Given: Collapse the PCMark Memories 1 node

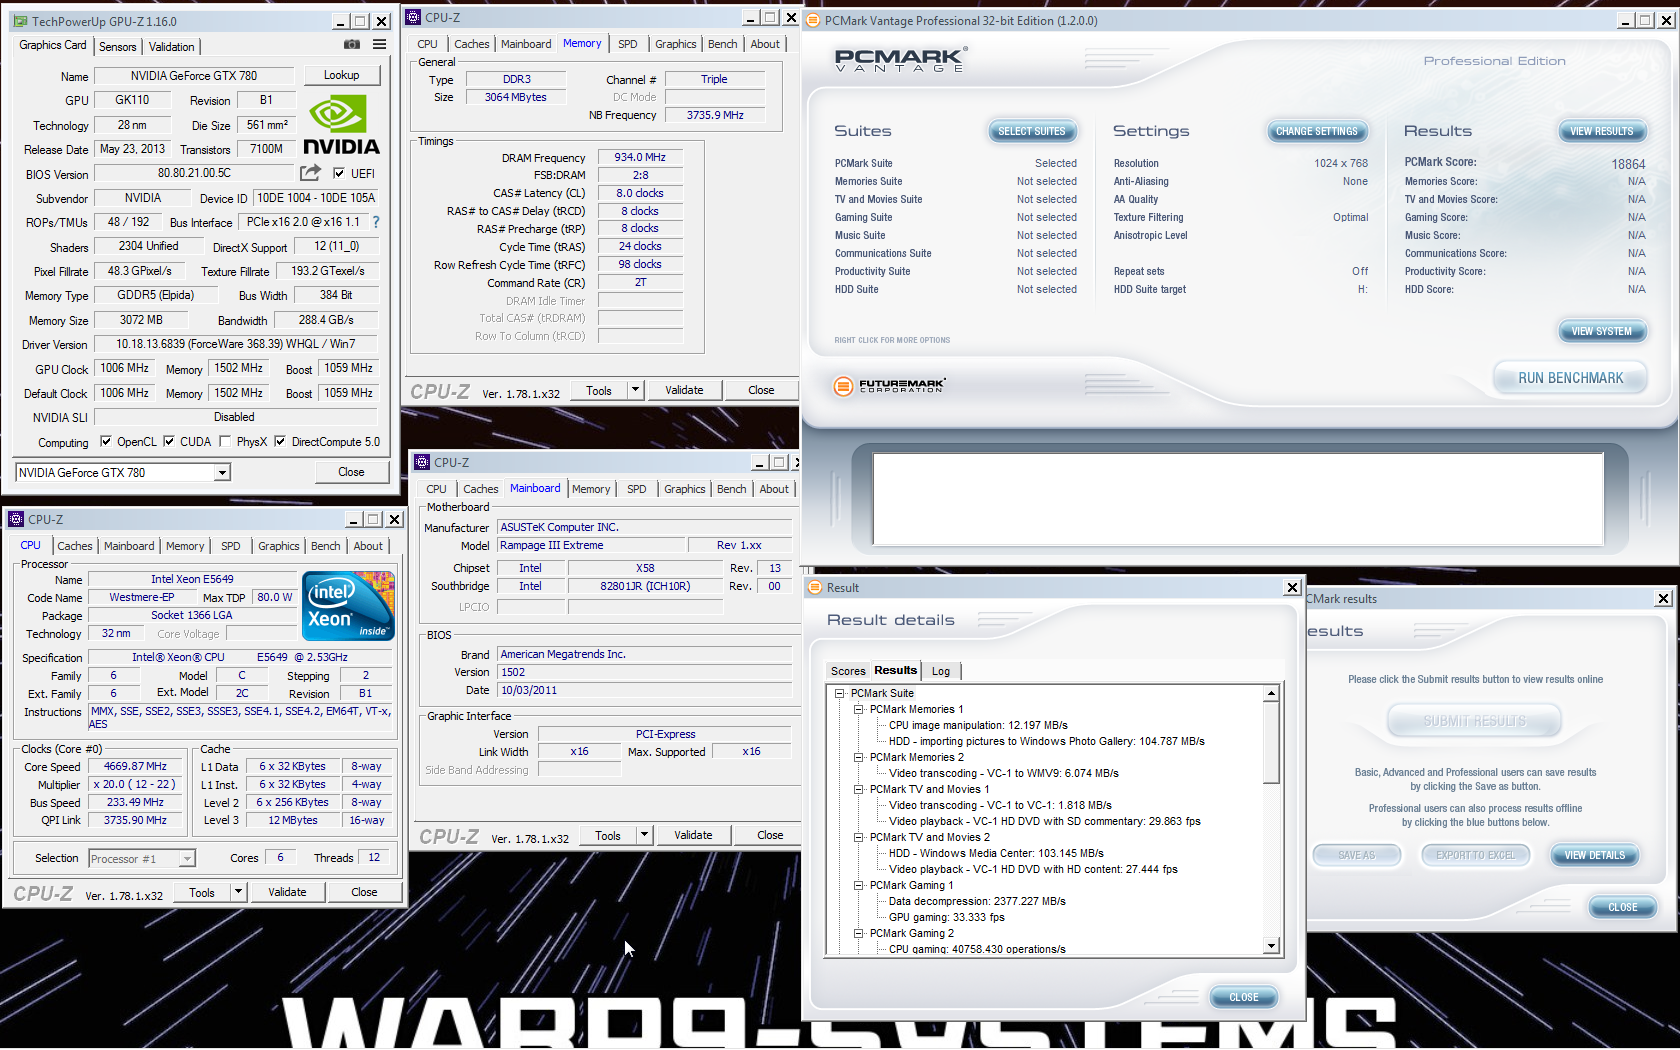Looking at the screenshot, I should tap(858, 709).
